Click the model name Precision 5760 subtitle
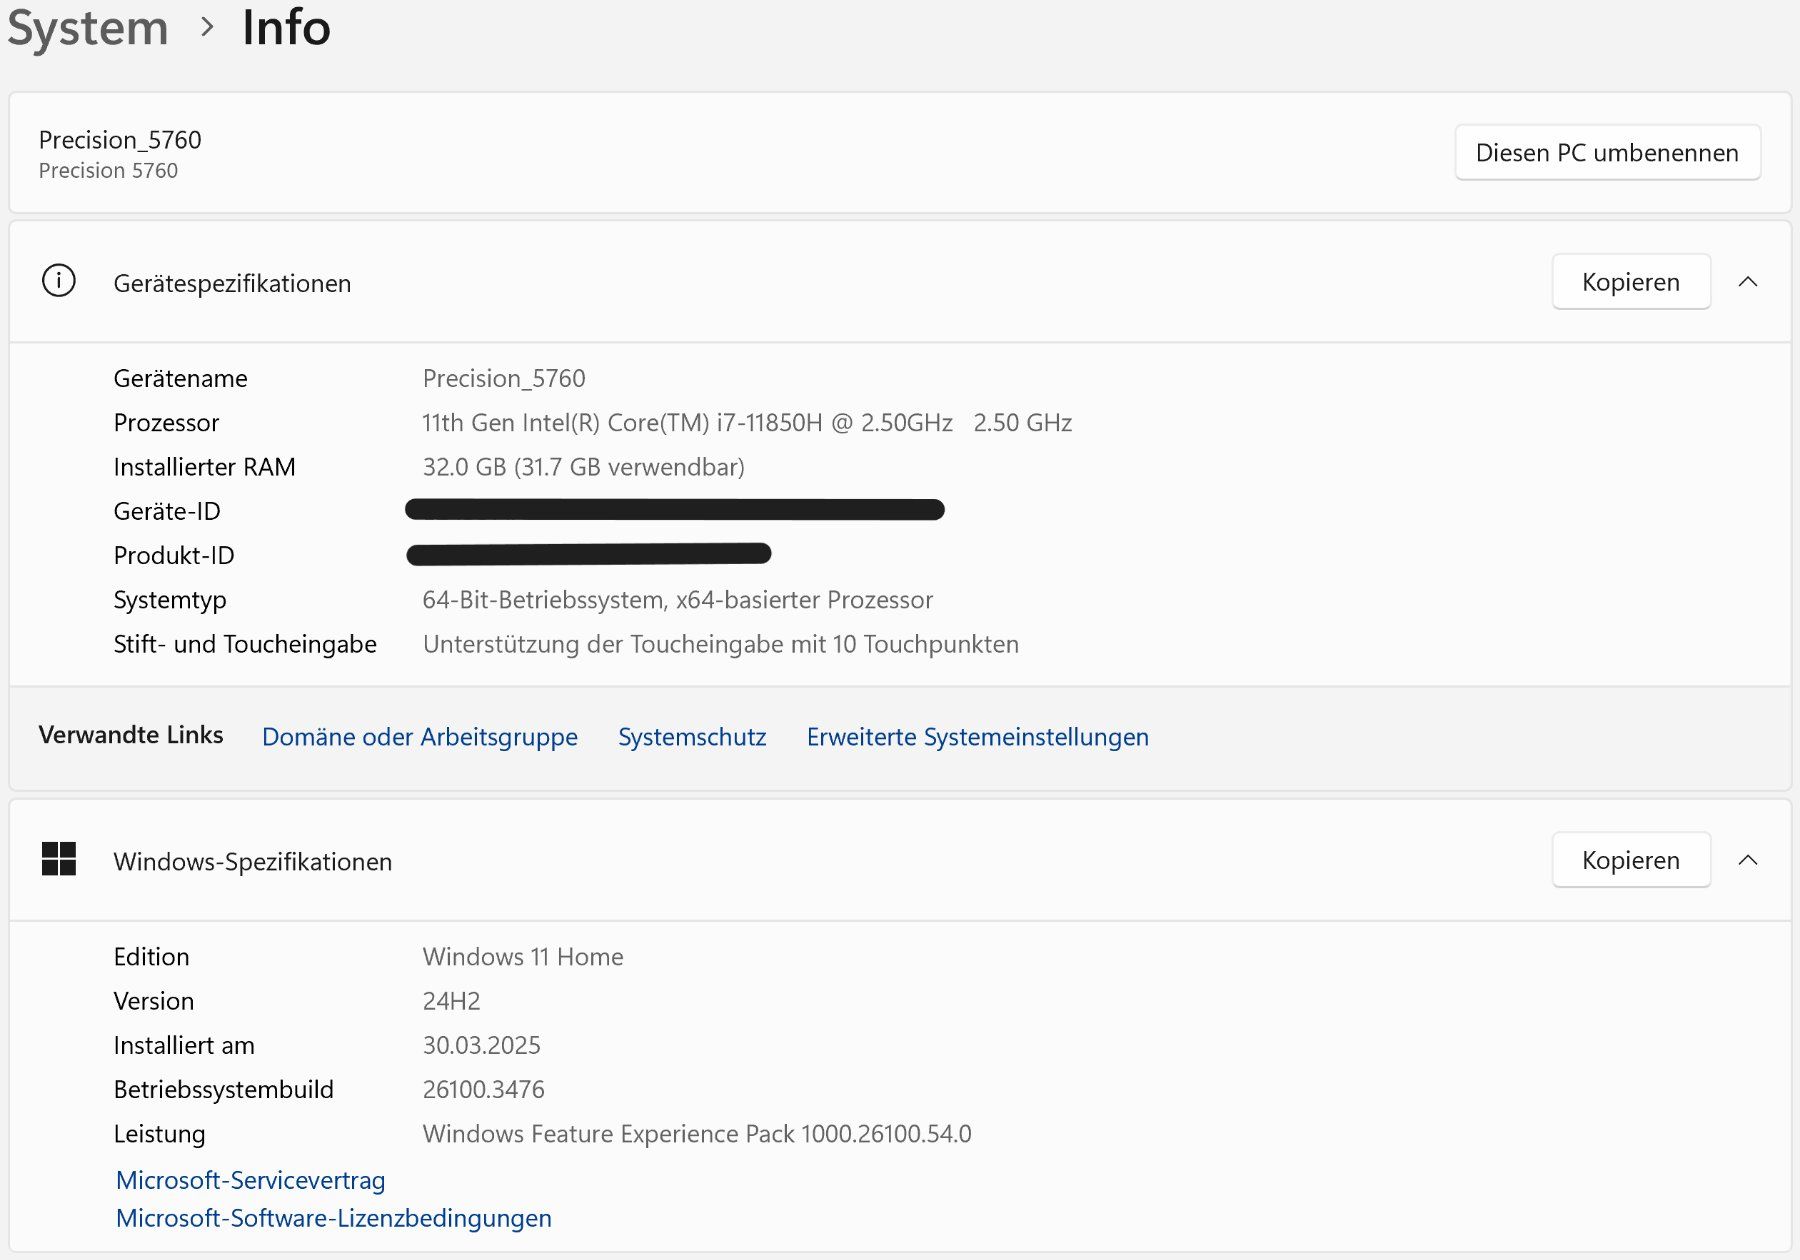This screenshot has width=1800, height=1260. point(108,171)
